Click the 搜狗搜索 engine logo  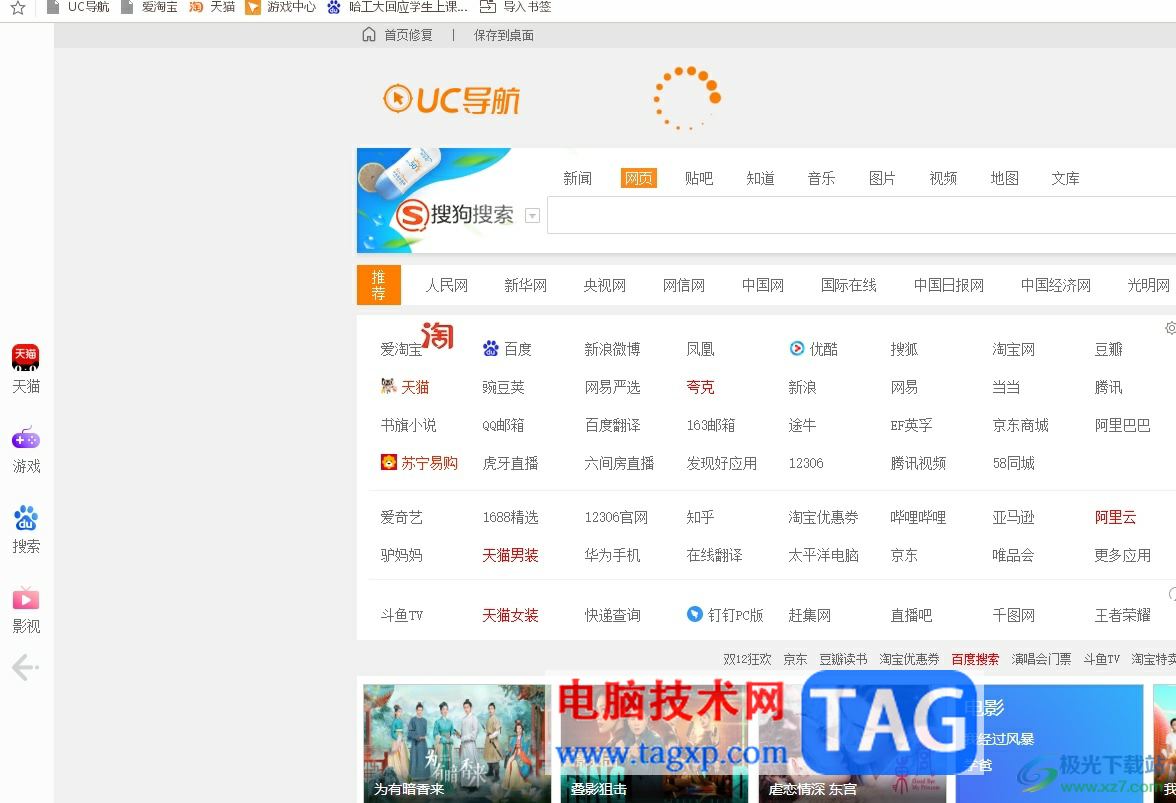tap(454, 215)
